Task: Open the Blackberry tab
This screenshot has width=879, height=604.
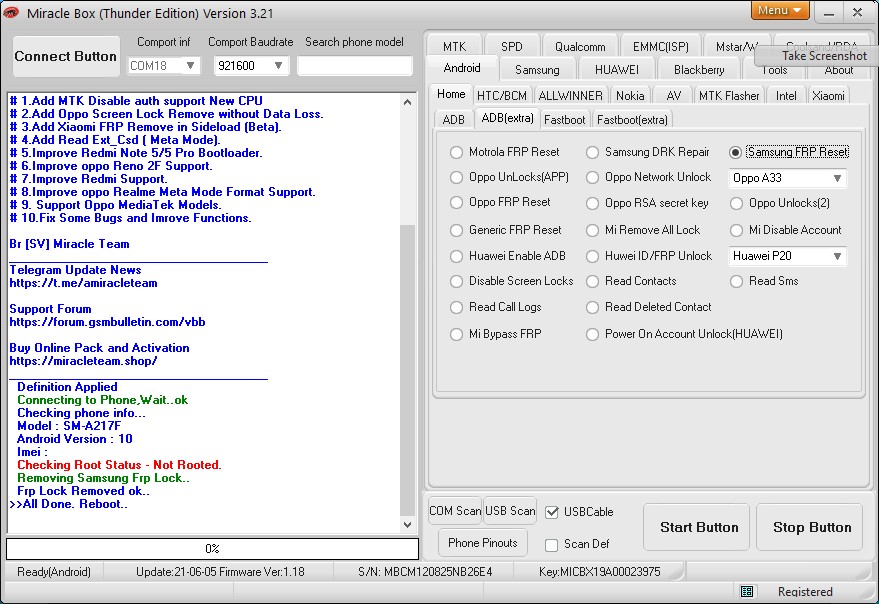Action: [699, 70]
